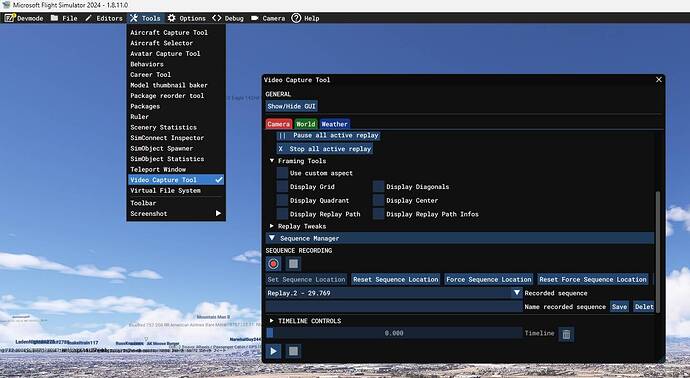Click the Options gear icon
Image resolution: width=690 pixels, height=378 pixels.
coord(171,18)
